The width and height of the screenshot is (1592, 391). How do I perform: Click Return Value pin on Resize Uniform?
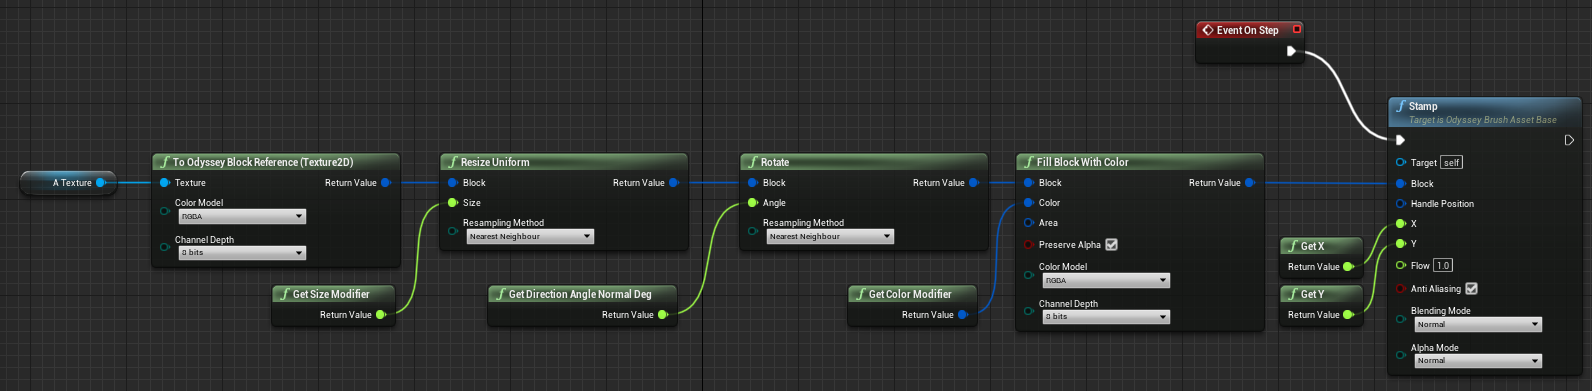pos(674,183)
